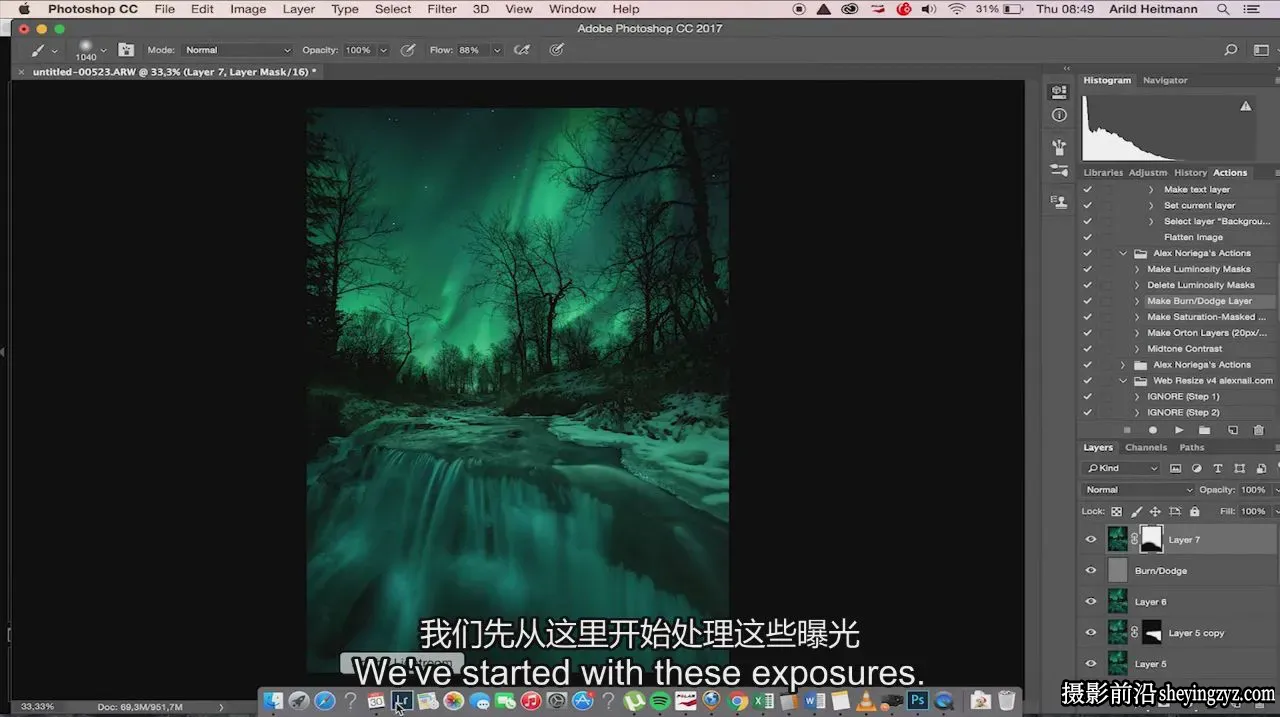The height and width of the screenshot is (717, 1280).
Task: Lock image pixels with brush icon
Action: pos(1135,511)
